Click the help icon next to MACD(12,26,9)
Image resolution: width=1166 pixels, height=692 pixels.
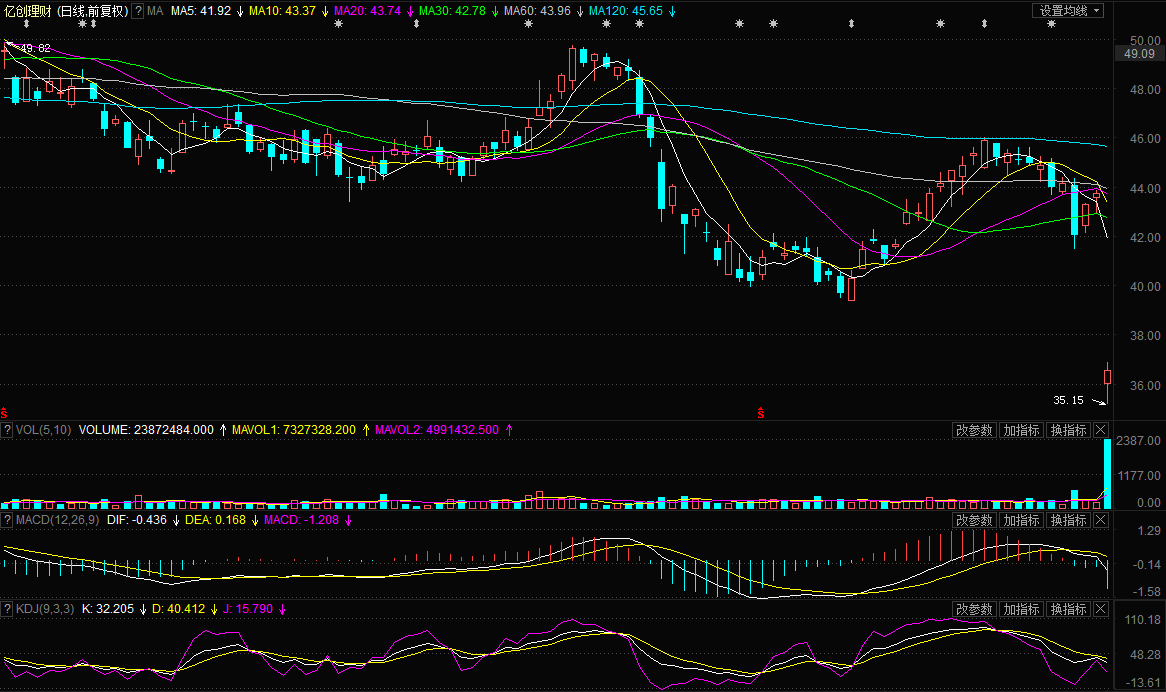(x=8, y=520)
